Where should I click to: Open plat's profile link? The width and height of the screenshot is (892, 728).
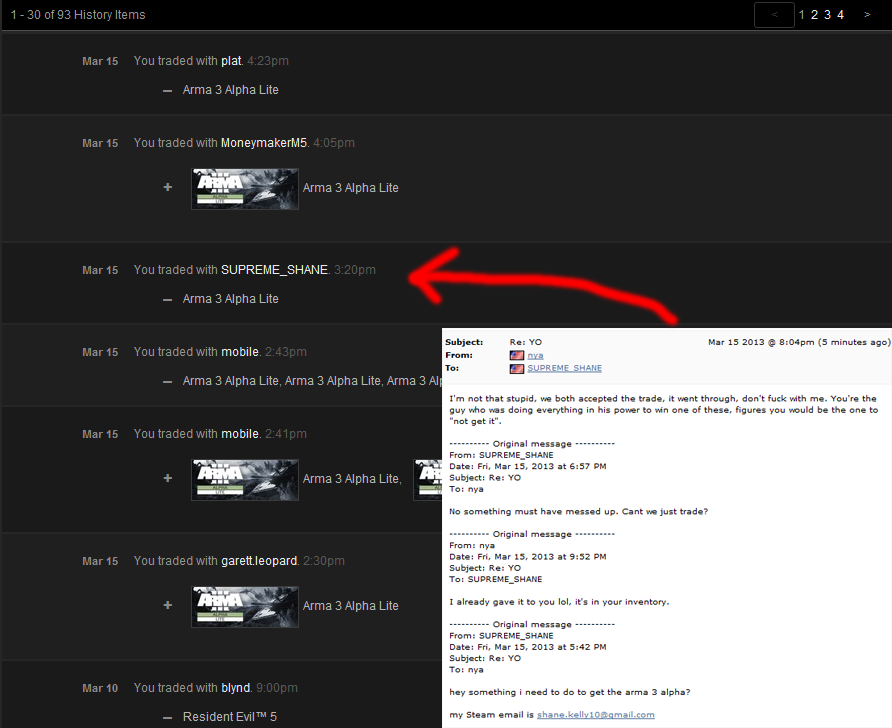230,61
